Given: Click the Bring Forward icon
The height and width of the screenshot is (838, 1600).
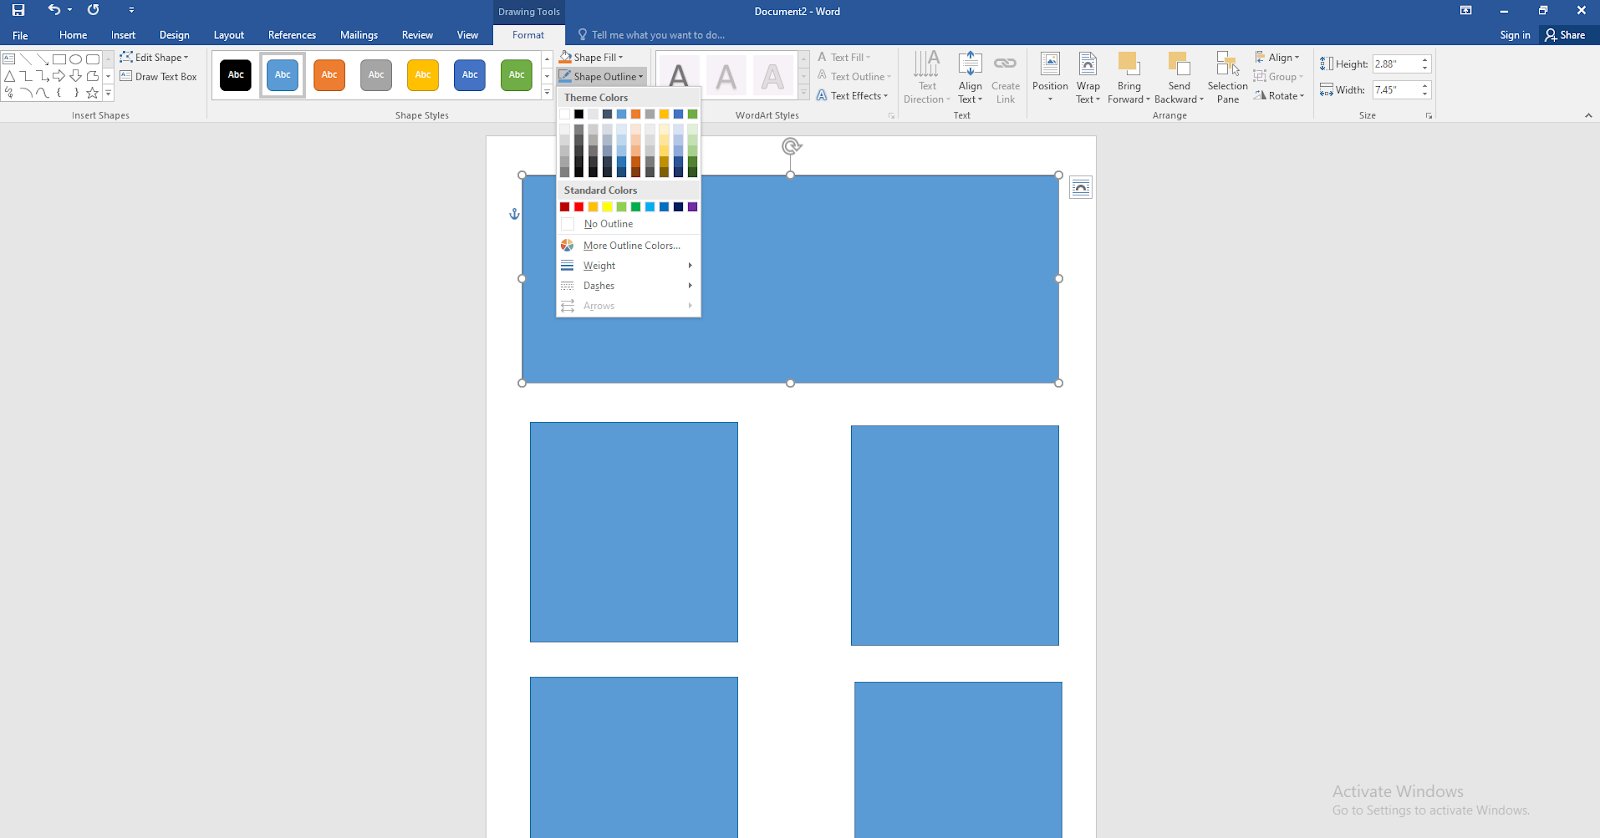Looking at the screenshot, I should [x=1128, y=64].
